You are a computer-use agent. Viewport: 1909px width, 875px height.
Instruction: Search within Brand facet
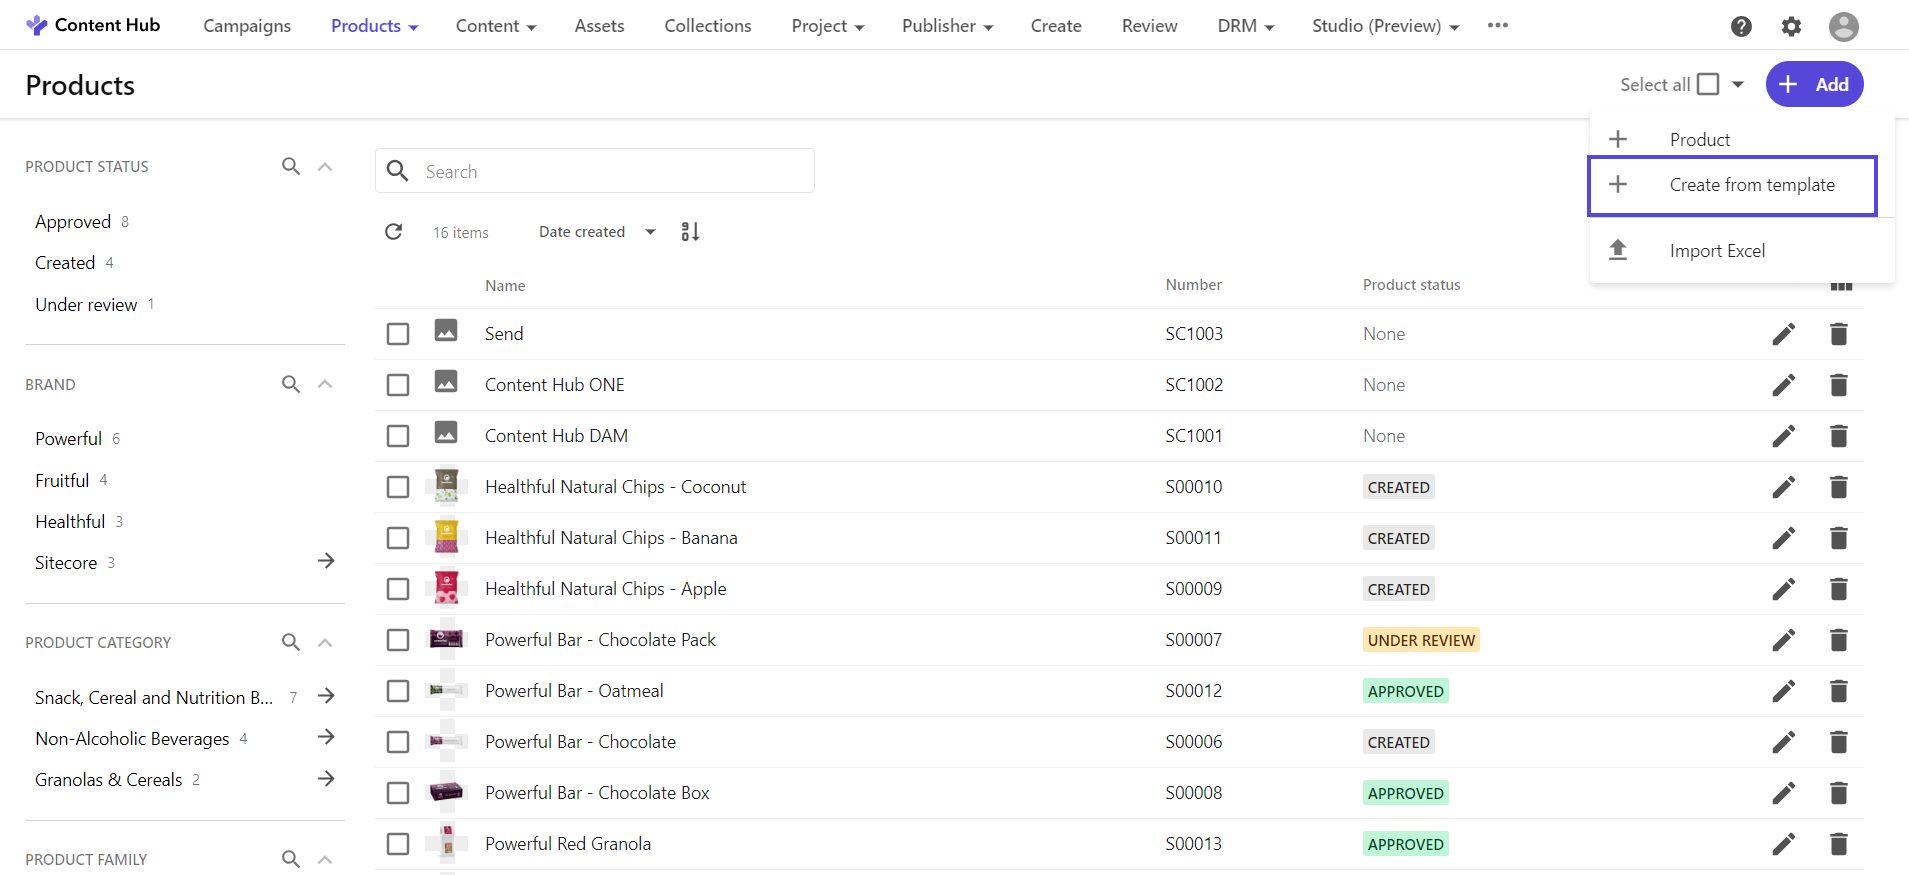291,384
